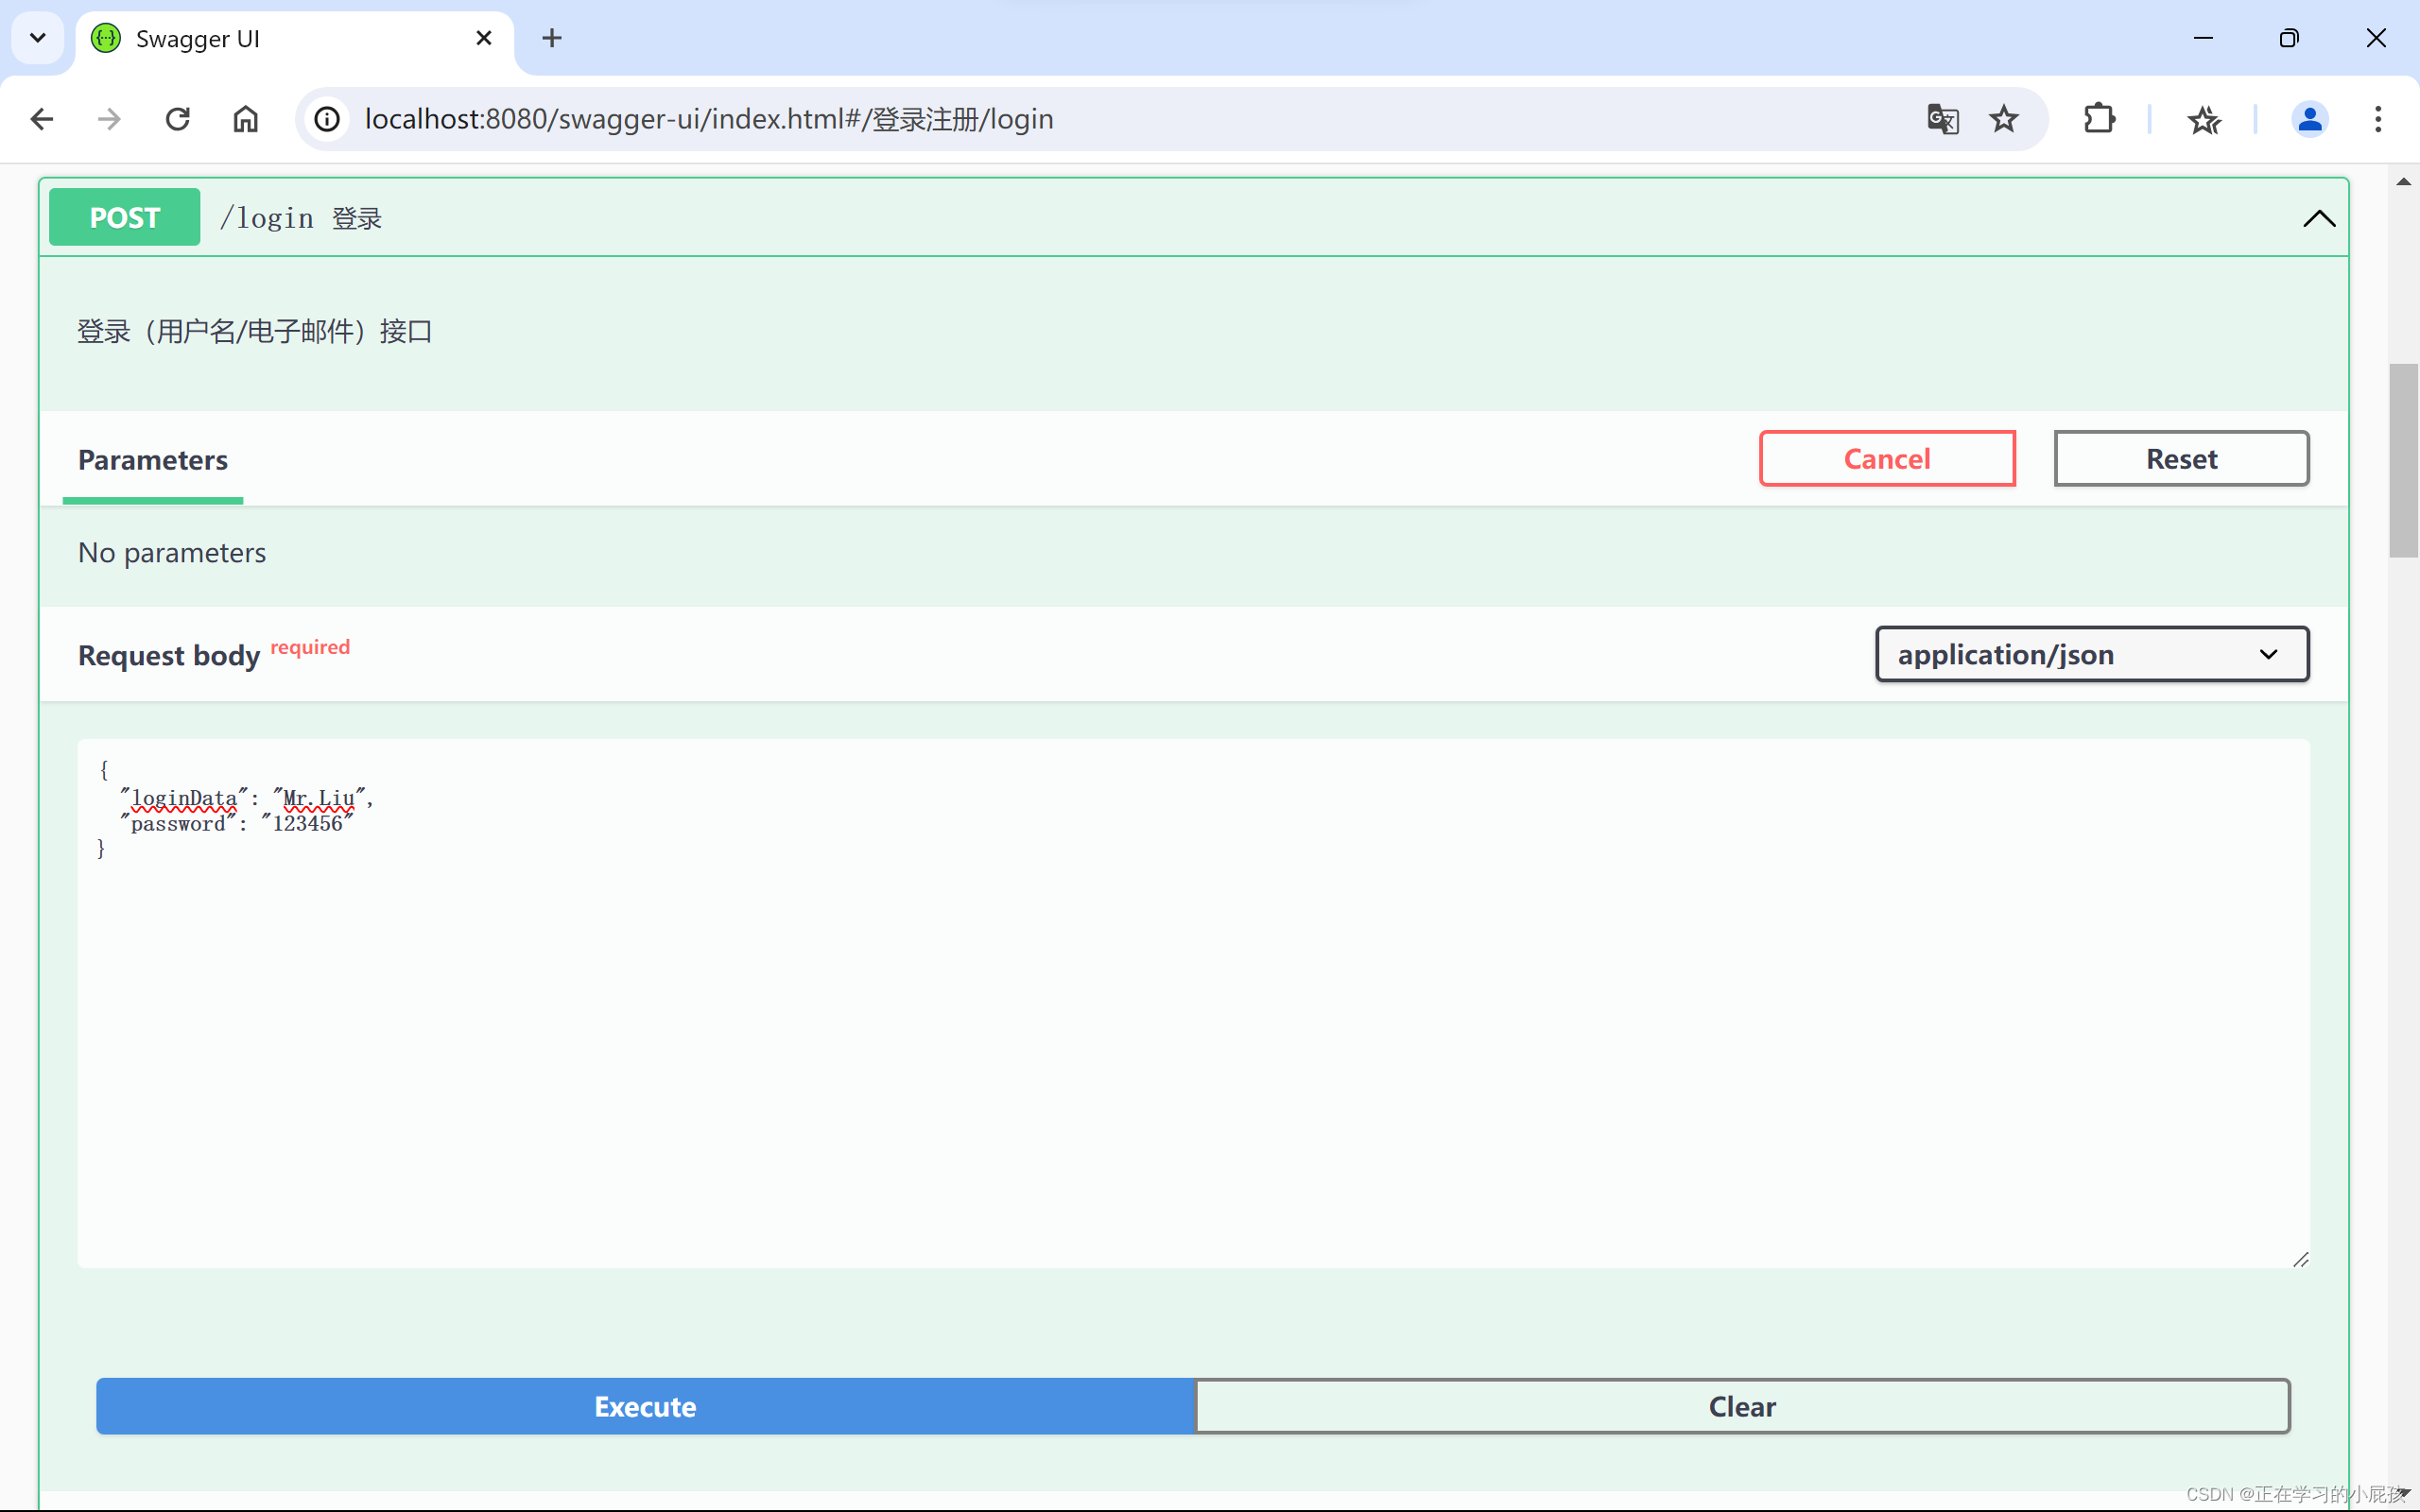Viewport: 2420px width, 1512px height.
Task: Open the Google Translate page icon
Action: (1942, 119)
